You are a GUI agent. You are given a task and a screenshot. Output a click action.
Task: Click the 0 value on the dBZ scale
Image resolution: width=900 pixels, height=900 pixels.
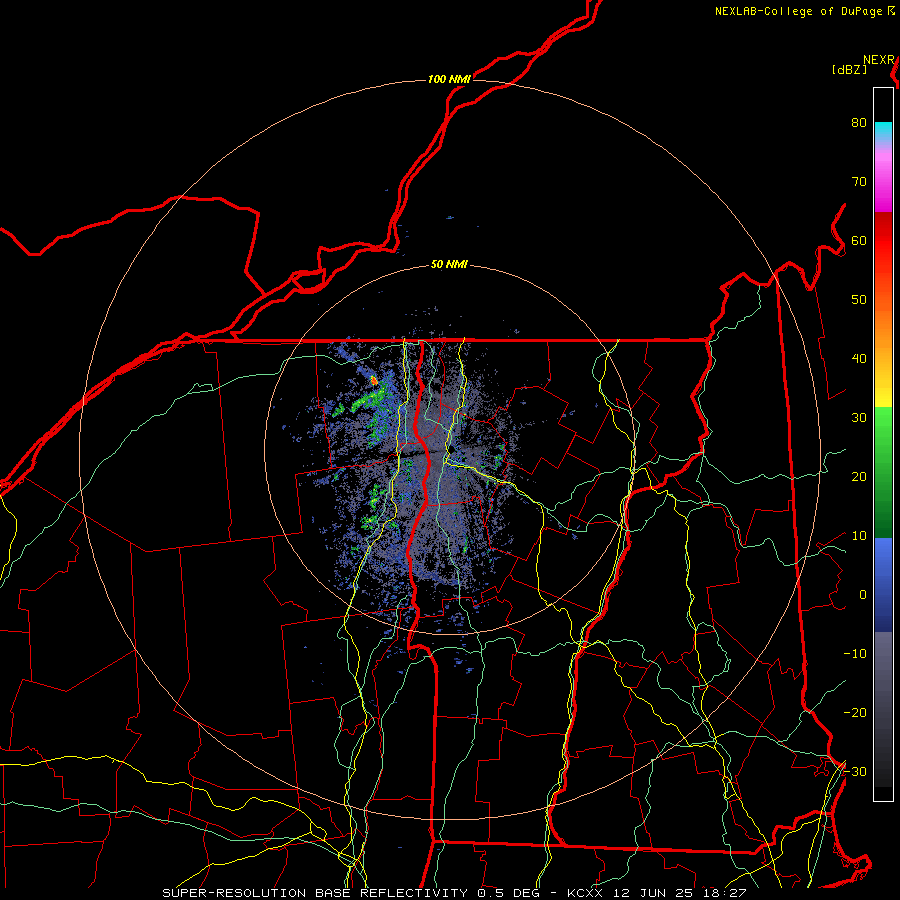click(x=863, y=595)
